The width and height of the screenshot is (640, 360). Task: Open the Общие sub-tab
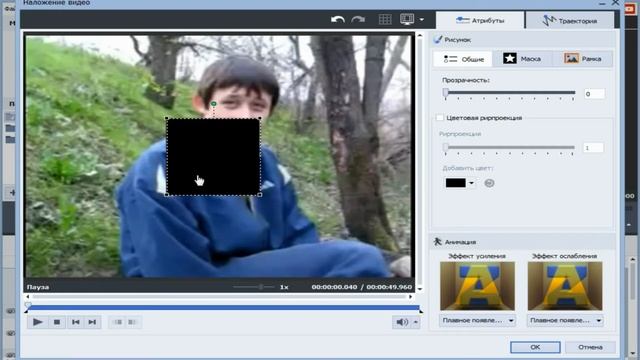(x=463, y=59)
